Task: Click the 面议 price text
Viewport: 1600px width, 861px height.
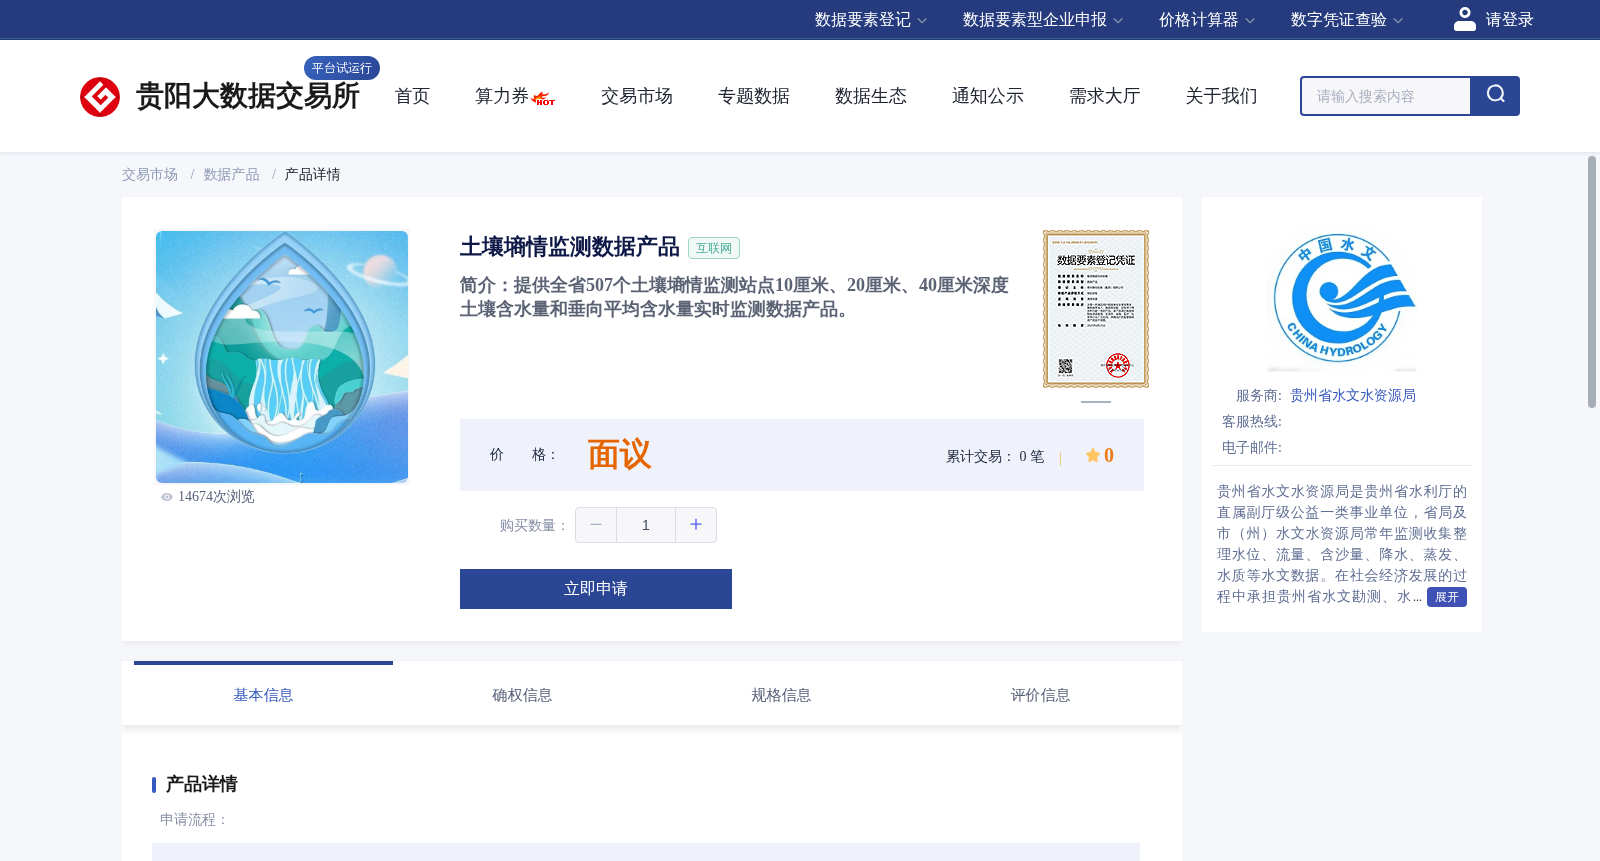Action: point(619,455)
